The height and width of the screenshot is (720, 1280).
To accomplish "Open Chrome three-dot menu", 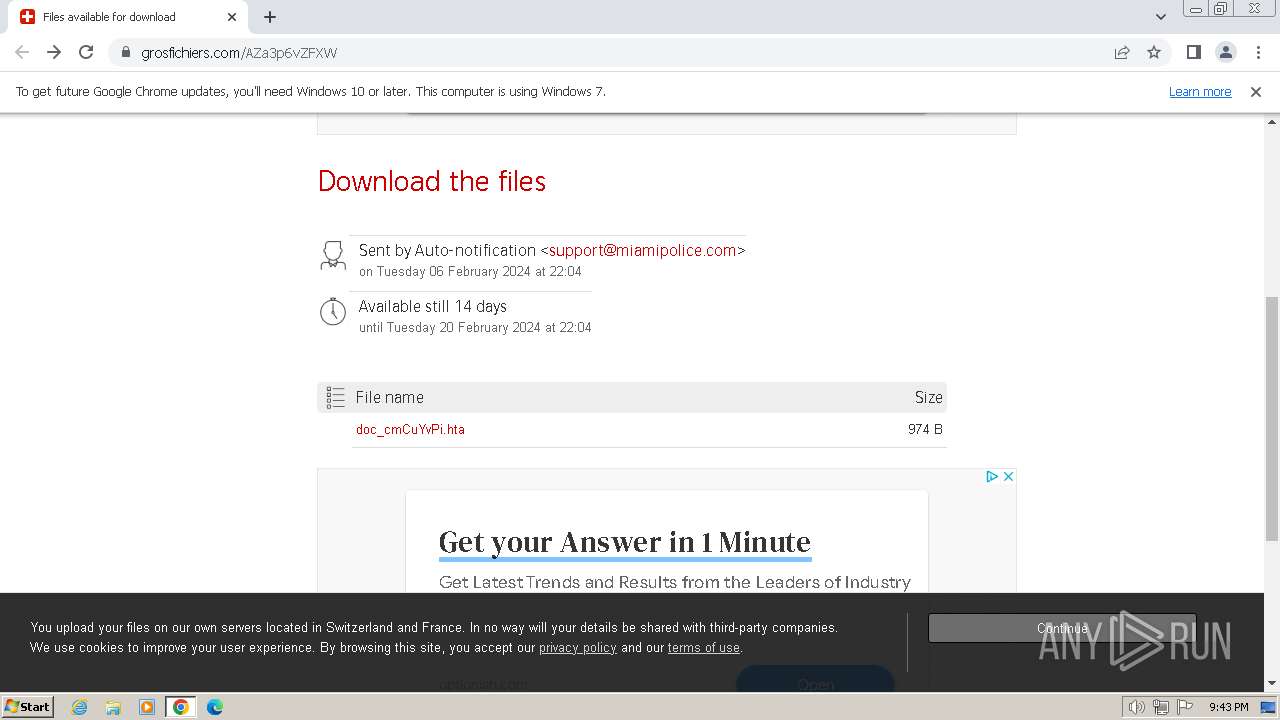I will point(1258,52).
